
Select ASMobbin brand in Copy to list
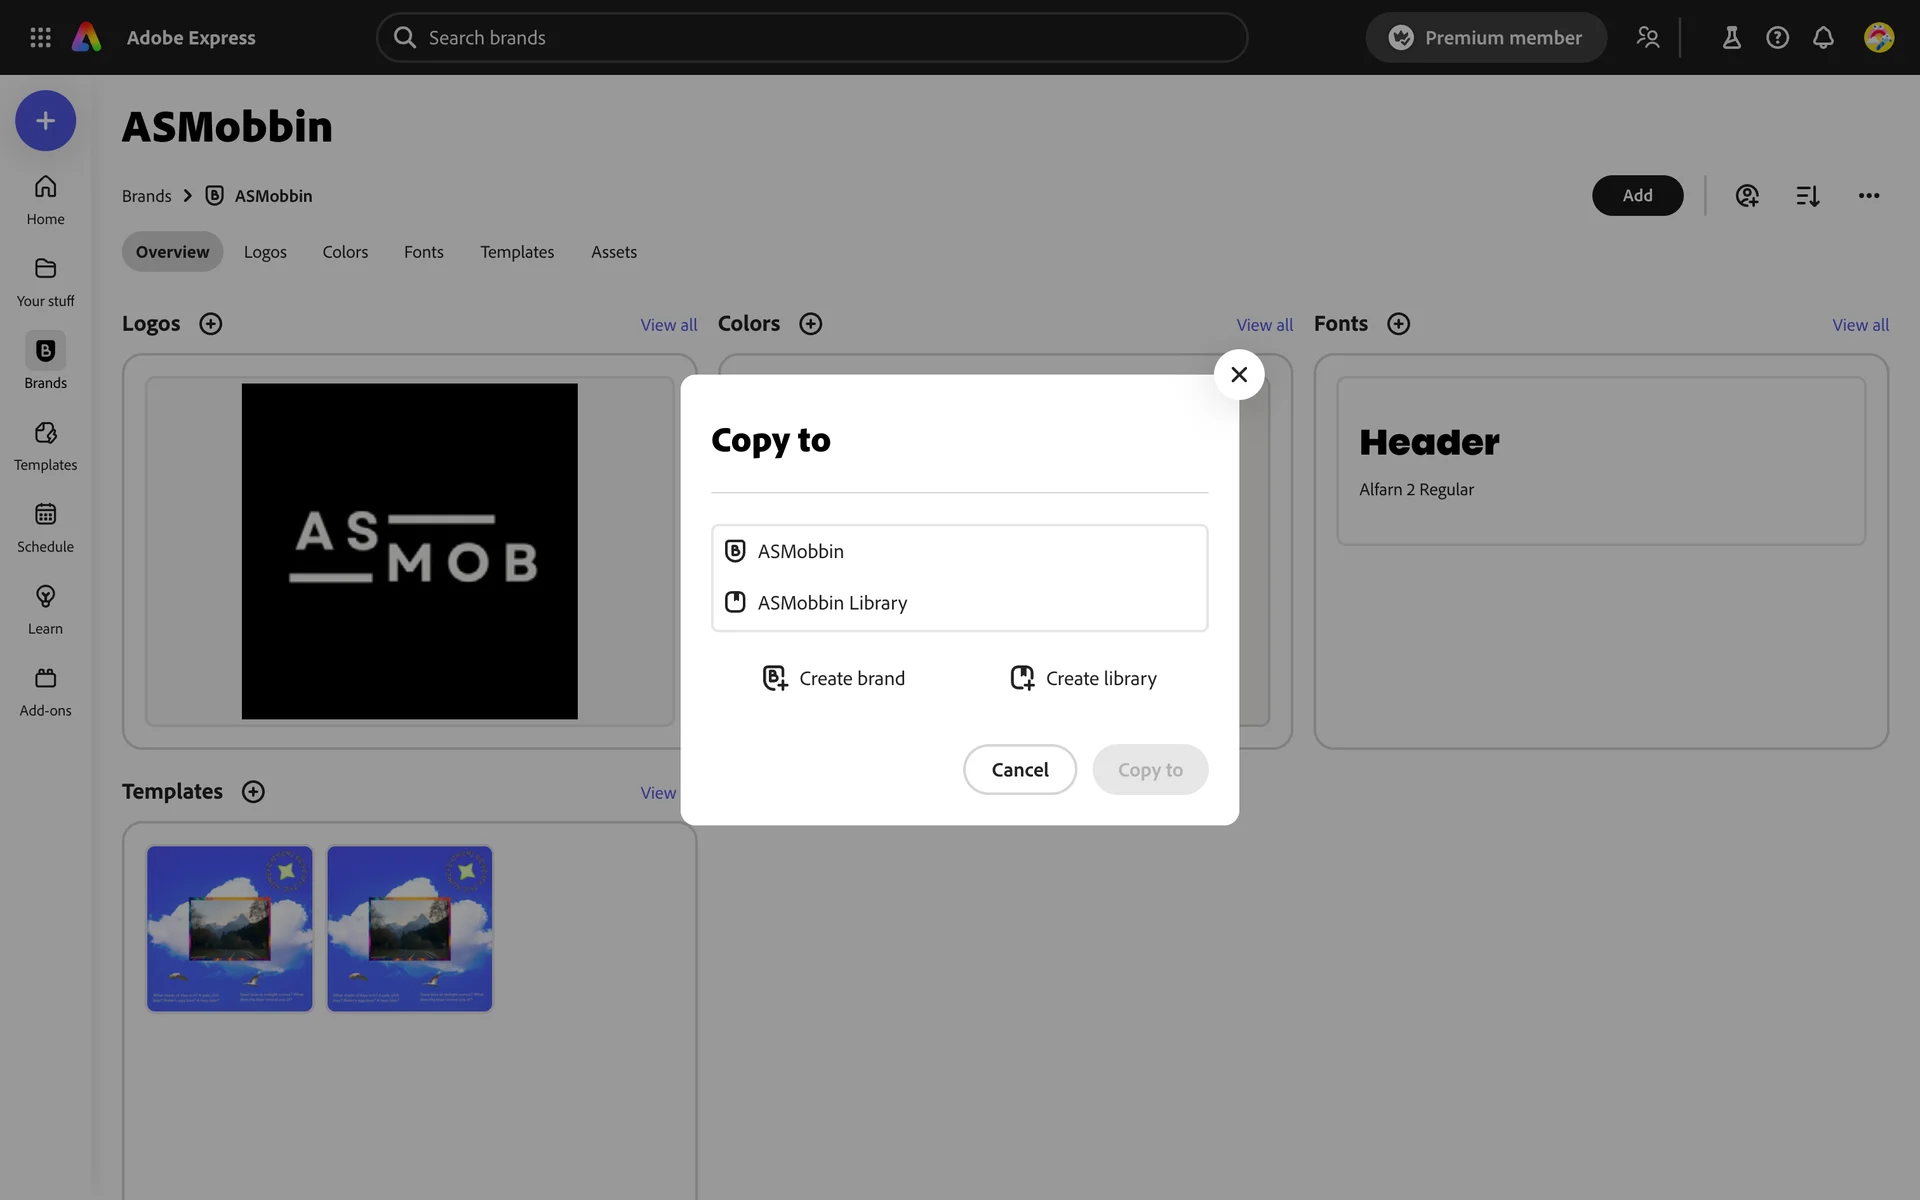coord(800,551)
